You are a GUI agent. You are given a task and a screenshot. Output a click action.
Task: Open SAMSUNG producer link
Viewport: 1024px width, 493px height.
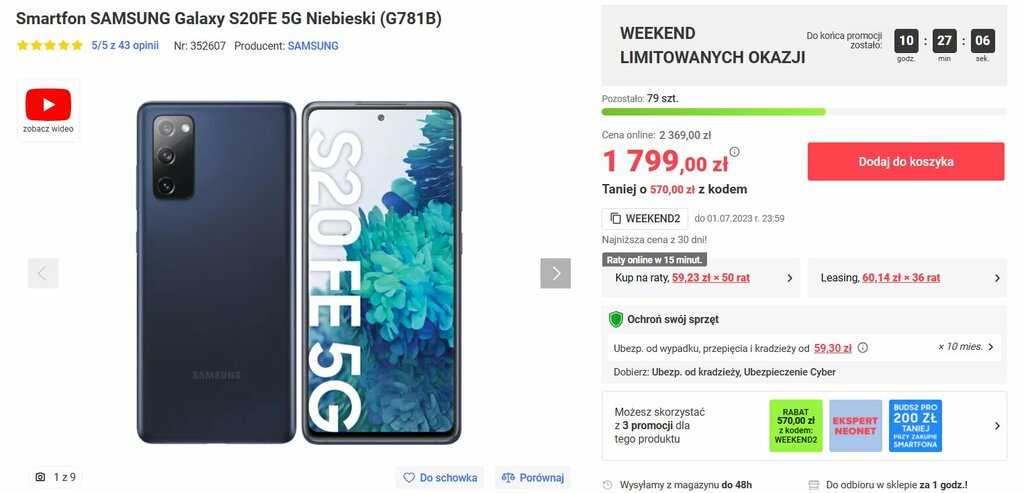pyautogui.click(x=313, y=46)
